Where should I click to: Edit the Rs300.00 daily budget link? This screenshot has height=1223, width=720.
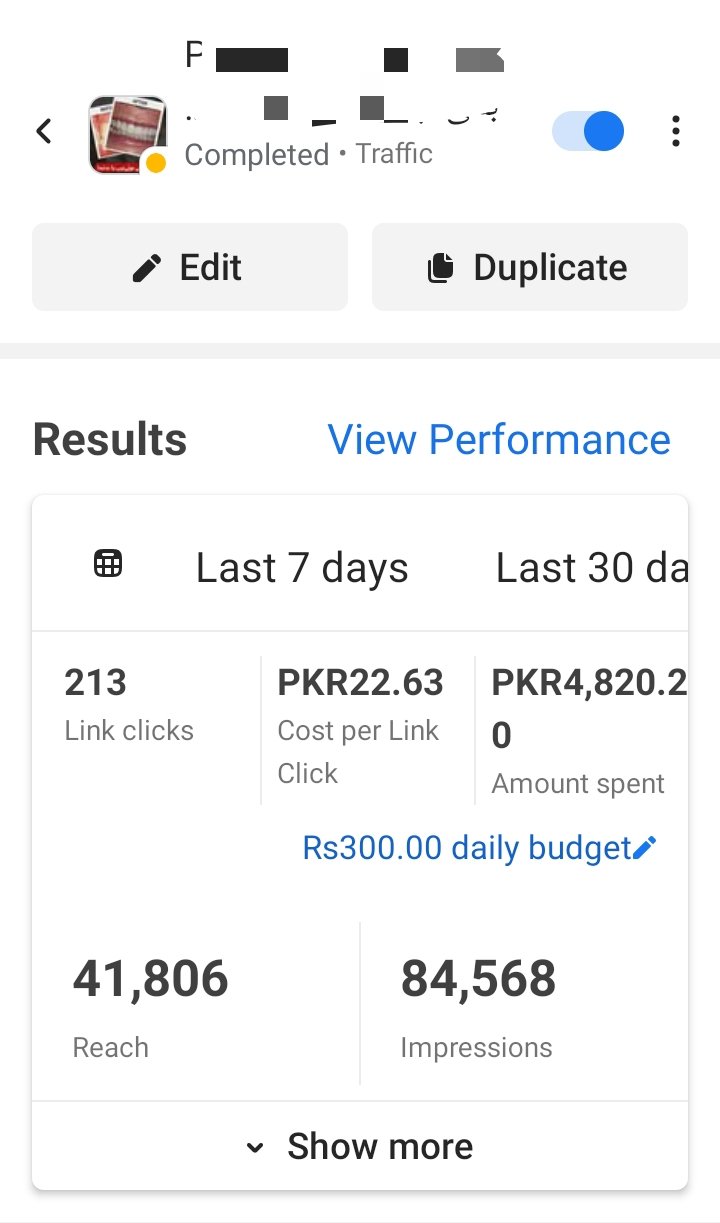coord(467,848)
